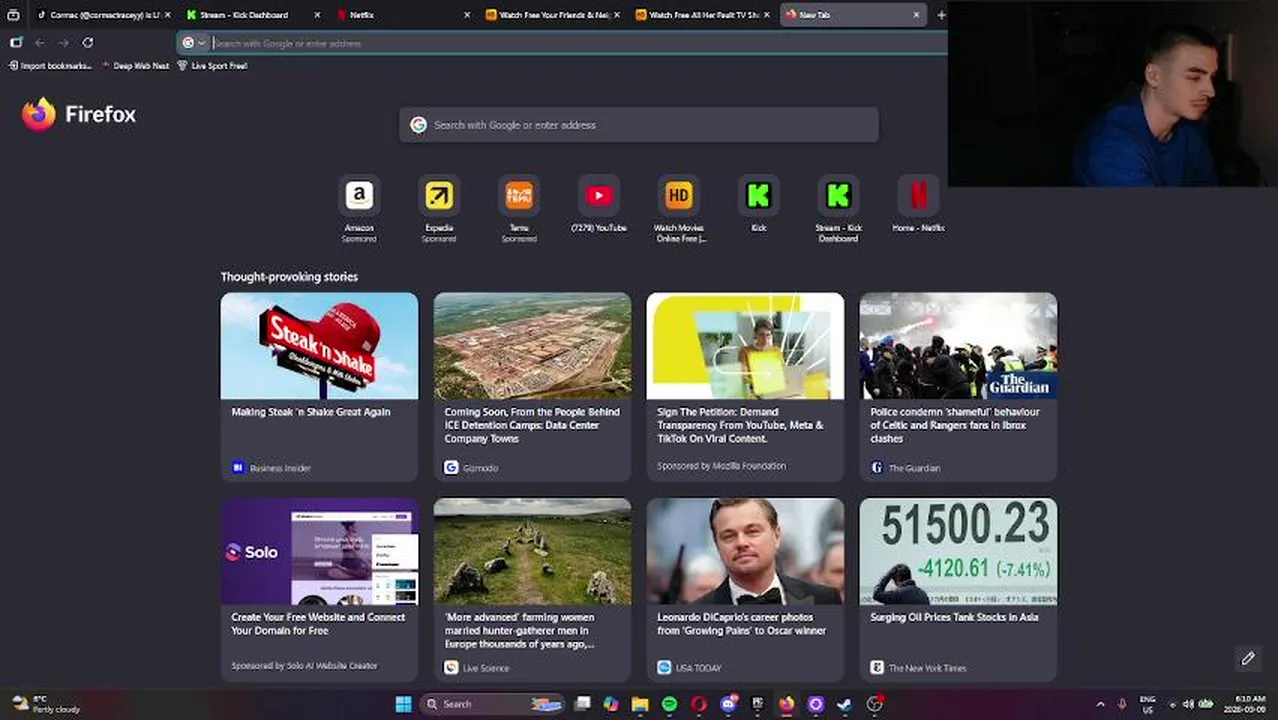The height and width of the screenshot is (720, 1278).
Task: Open Steam from the taskbar
Action: click(x=845, y=704)
